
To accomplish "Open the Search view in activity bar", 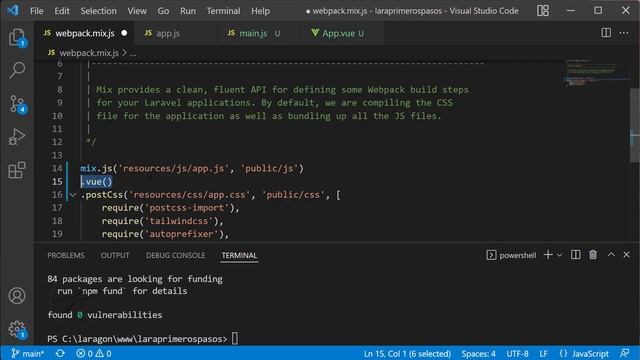I will [x=17, y=70].
